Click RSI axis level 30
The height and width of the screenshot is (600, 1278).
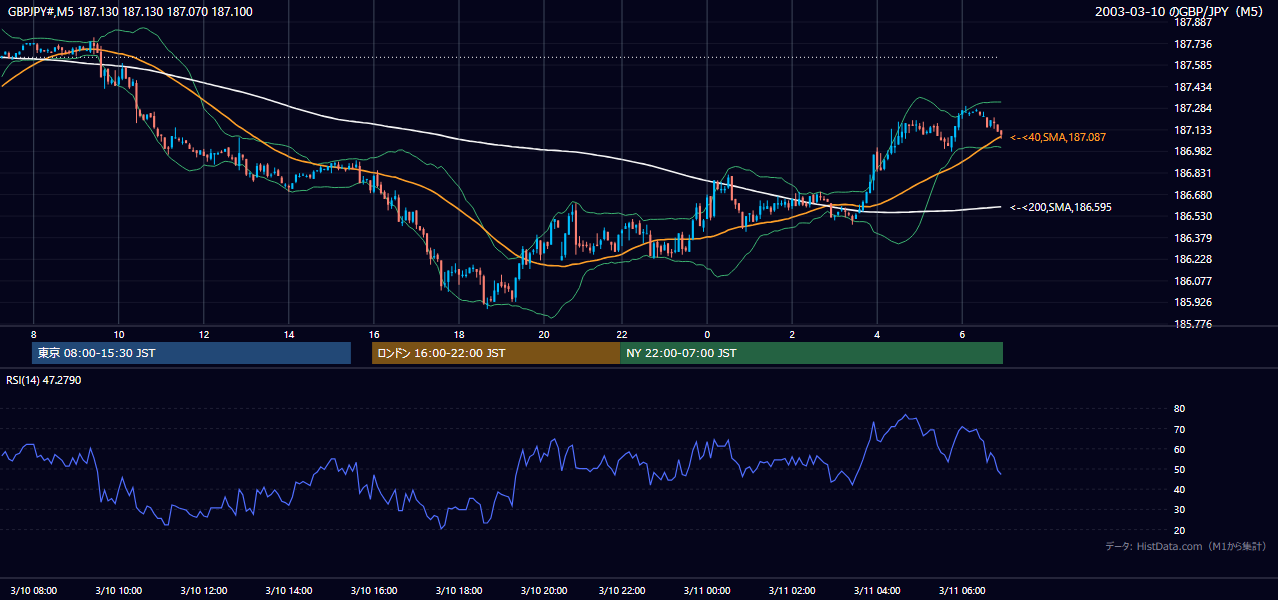[x=1180, y=510]
